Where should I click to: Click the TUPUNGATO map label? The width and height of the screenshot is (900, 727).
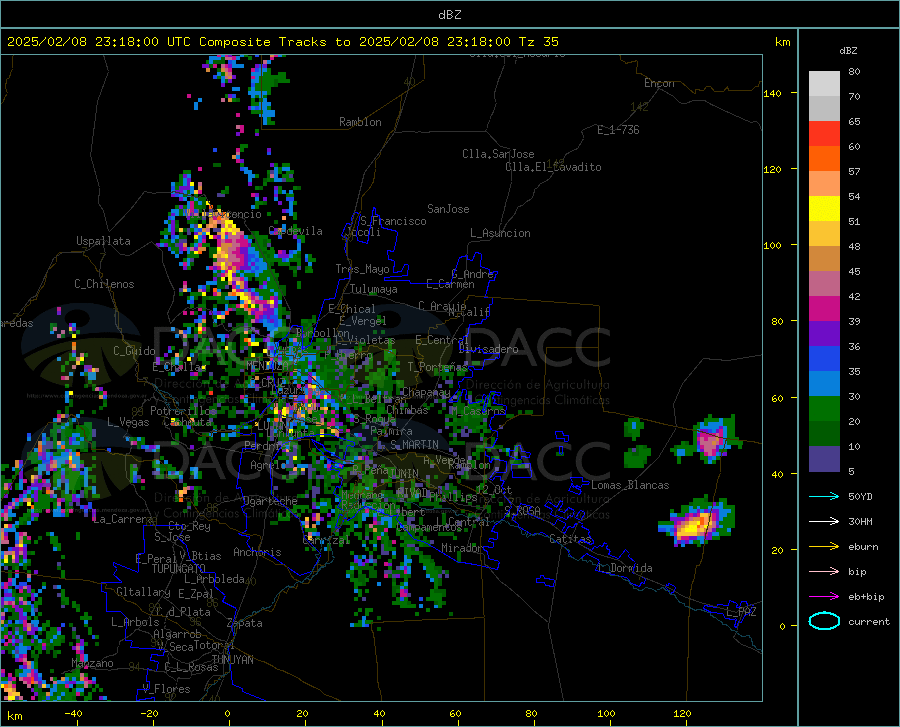coord(179,569)
